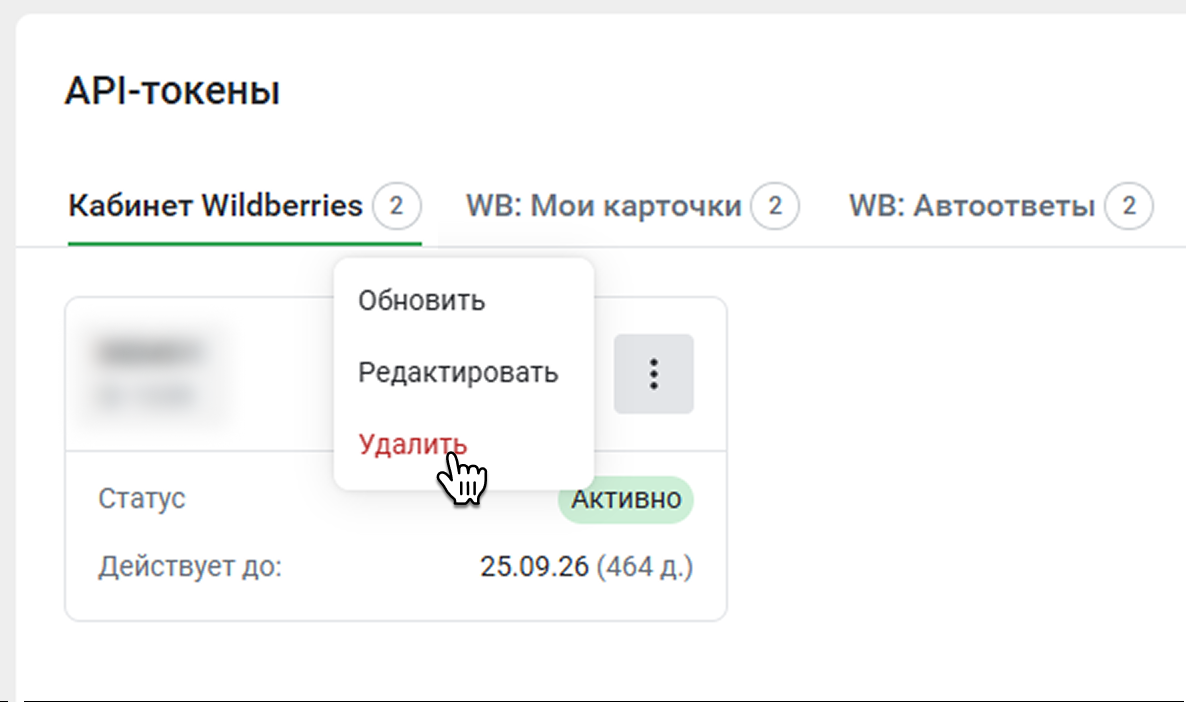Go to the WB: Автоответы tab
This screenshot has width=1186, height=702.
pos(971,207)
